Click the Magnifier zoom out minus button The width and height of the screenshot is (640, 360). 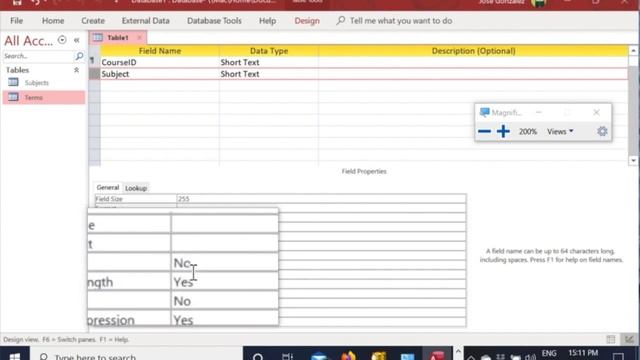484,131
